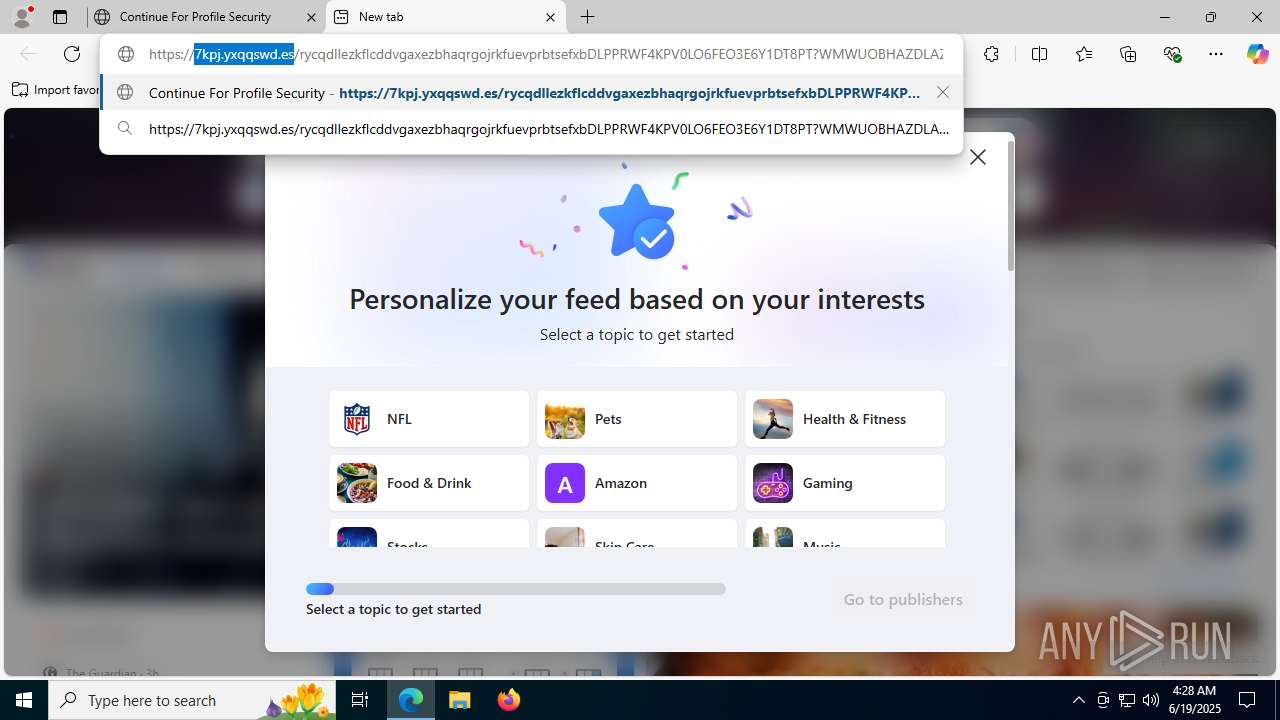This screenshot has width=1280, height=720.
Task: Open the Extensions puzzle icon
Action: coord(991,54)
